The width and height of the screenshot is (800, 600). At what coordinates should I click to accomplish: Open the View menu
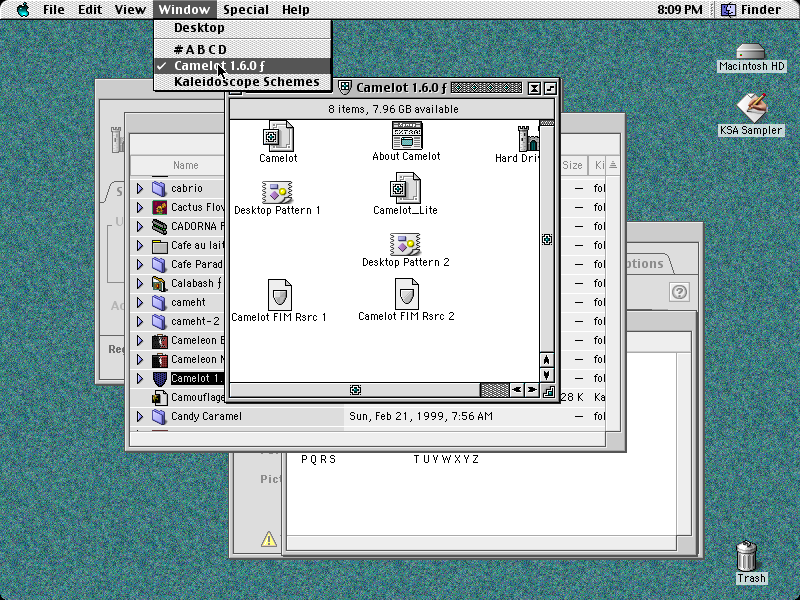[x=130, y=9]
